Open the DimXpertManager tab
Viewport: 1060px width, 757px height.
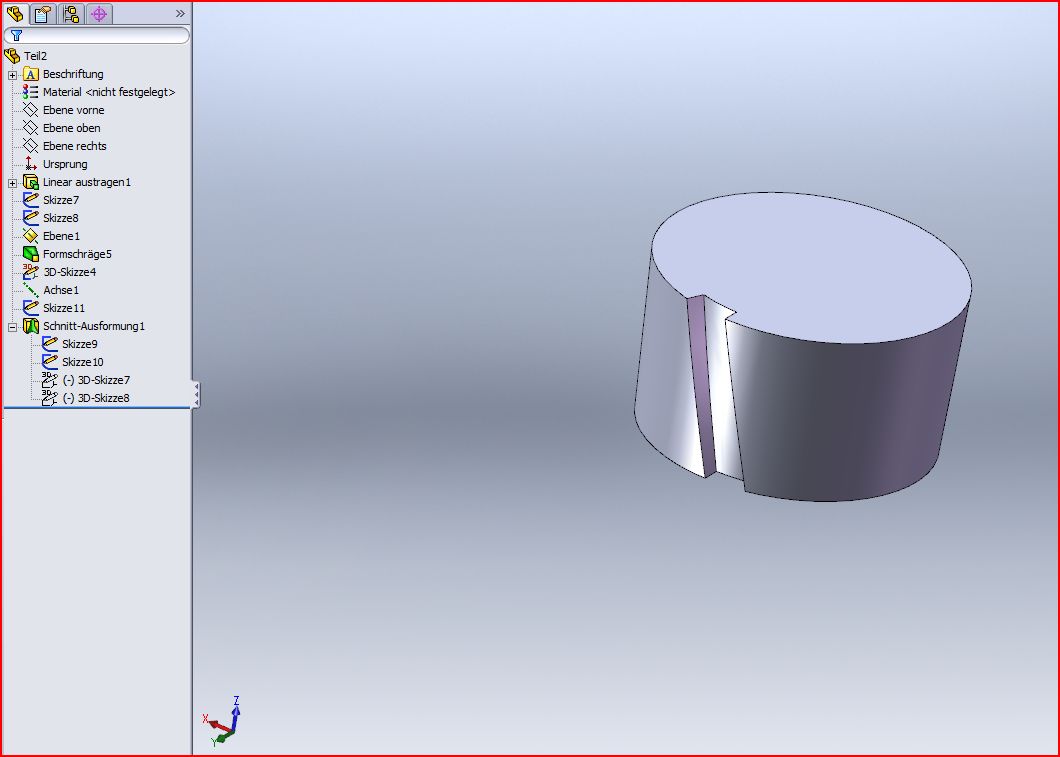coord(99,14)
